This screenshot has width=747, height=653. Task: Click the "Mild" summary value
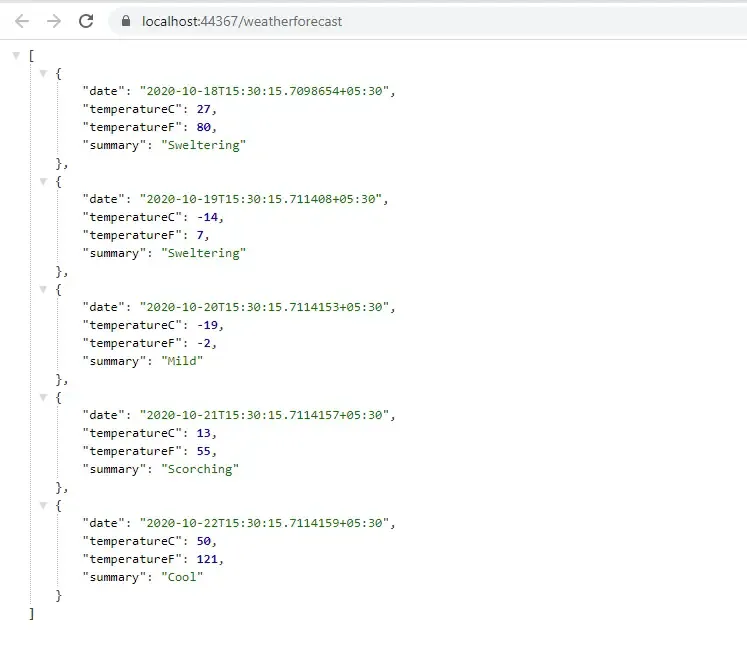click(182, 361)
